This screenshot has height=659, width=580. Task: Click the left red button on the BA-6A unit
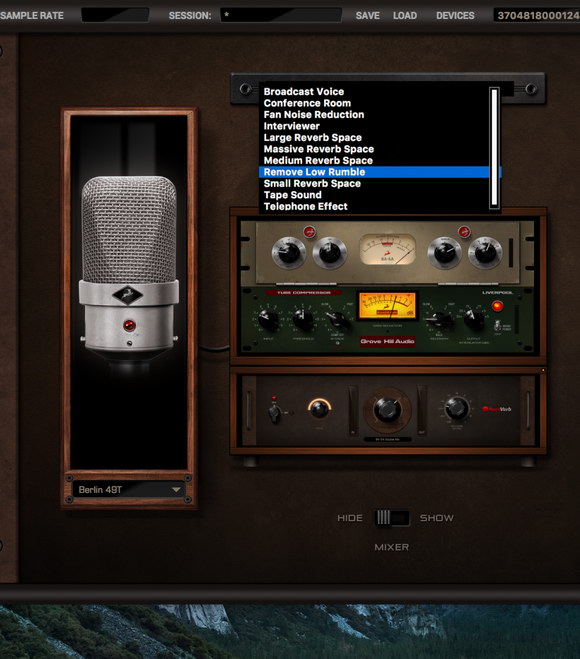[310, 232]
